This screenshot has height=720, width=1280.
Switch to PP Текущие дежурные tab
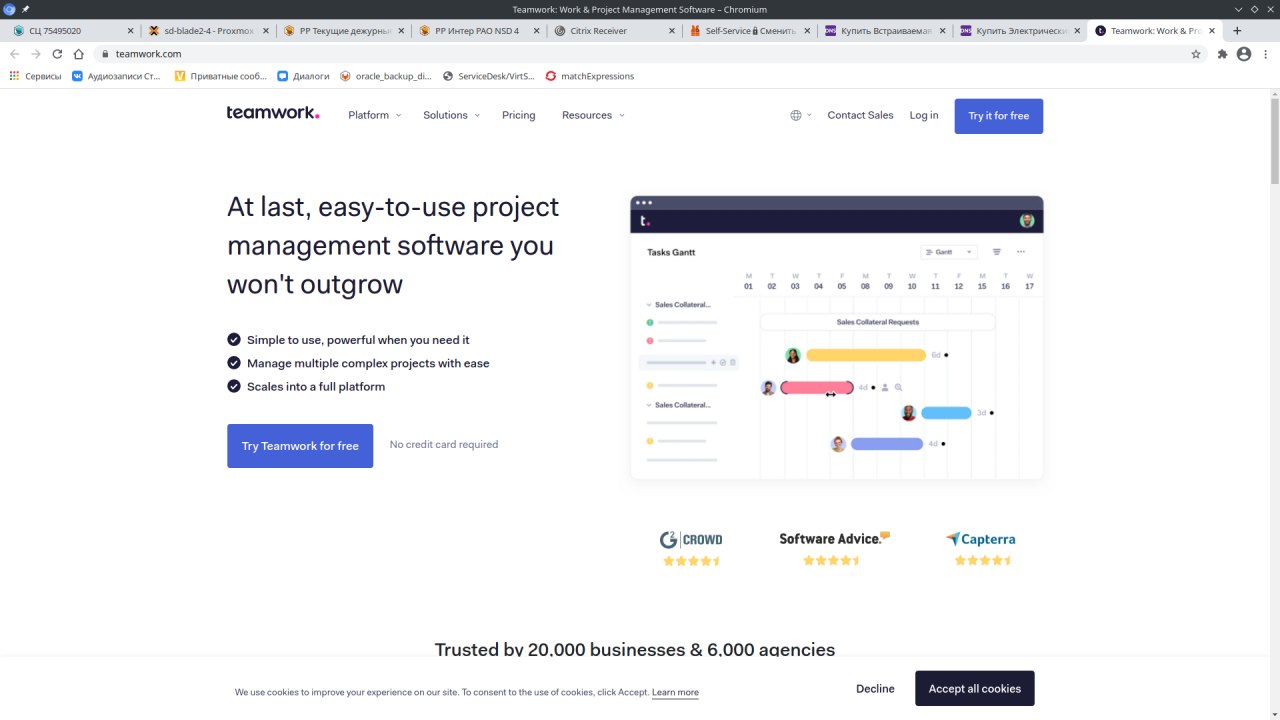pos(344,31)
